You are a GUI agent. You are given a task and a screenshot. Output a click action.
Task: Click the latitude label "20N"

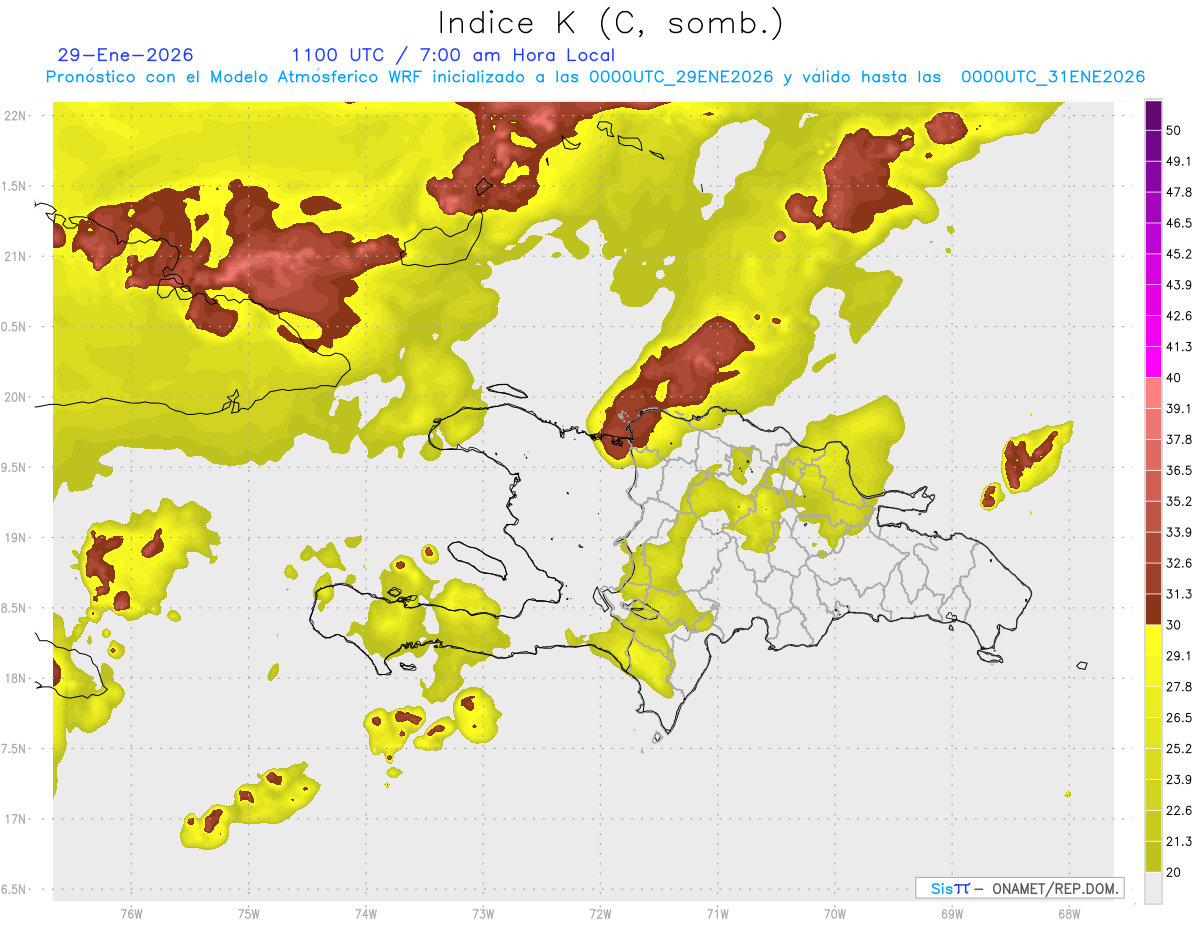click(x=17, y=397)
